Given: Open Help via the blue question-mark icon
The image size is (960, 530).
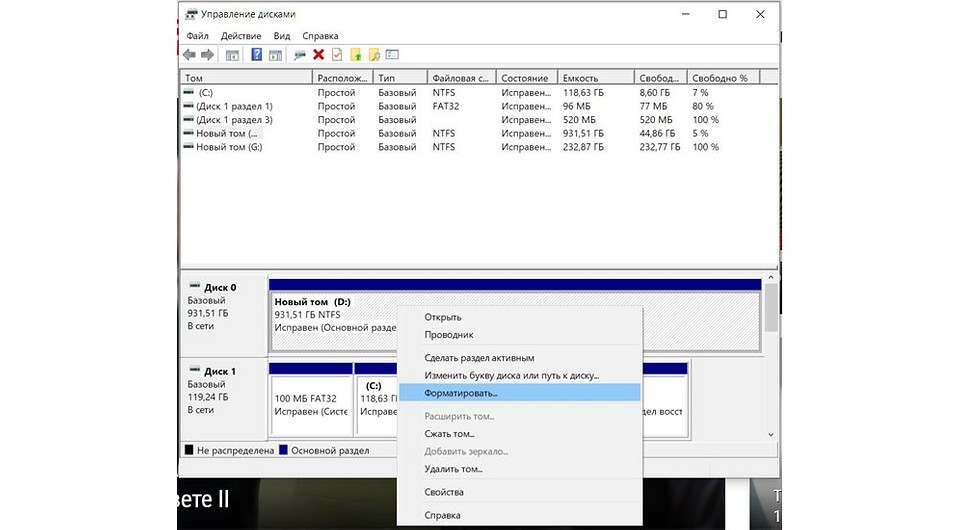Looking at the screenshot, I should 257,55.
